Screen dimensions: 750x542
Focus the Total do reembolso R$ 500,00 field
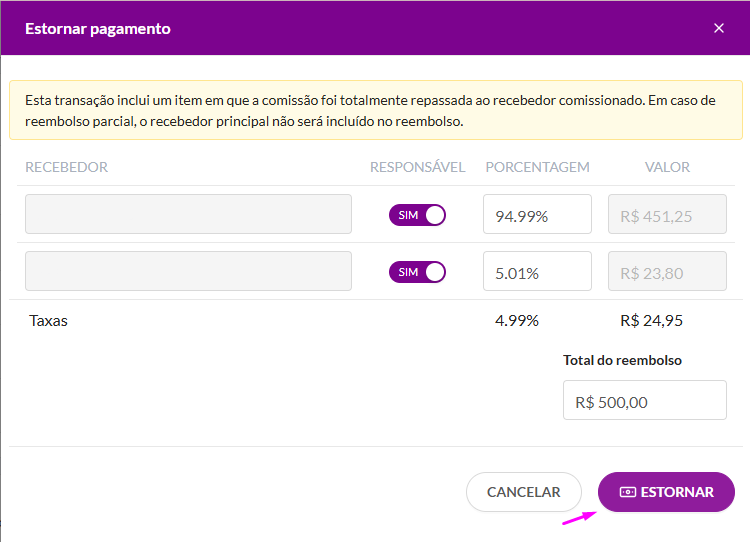(645, 400)
